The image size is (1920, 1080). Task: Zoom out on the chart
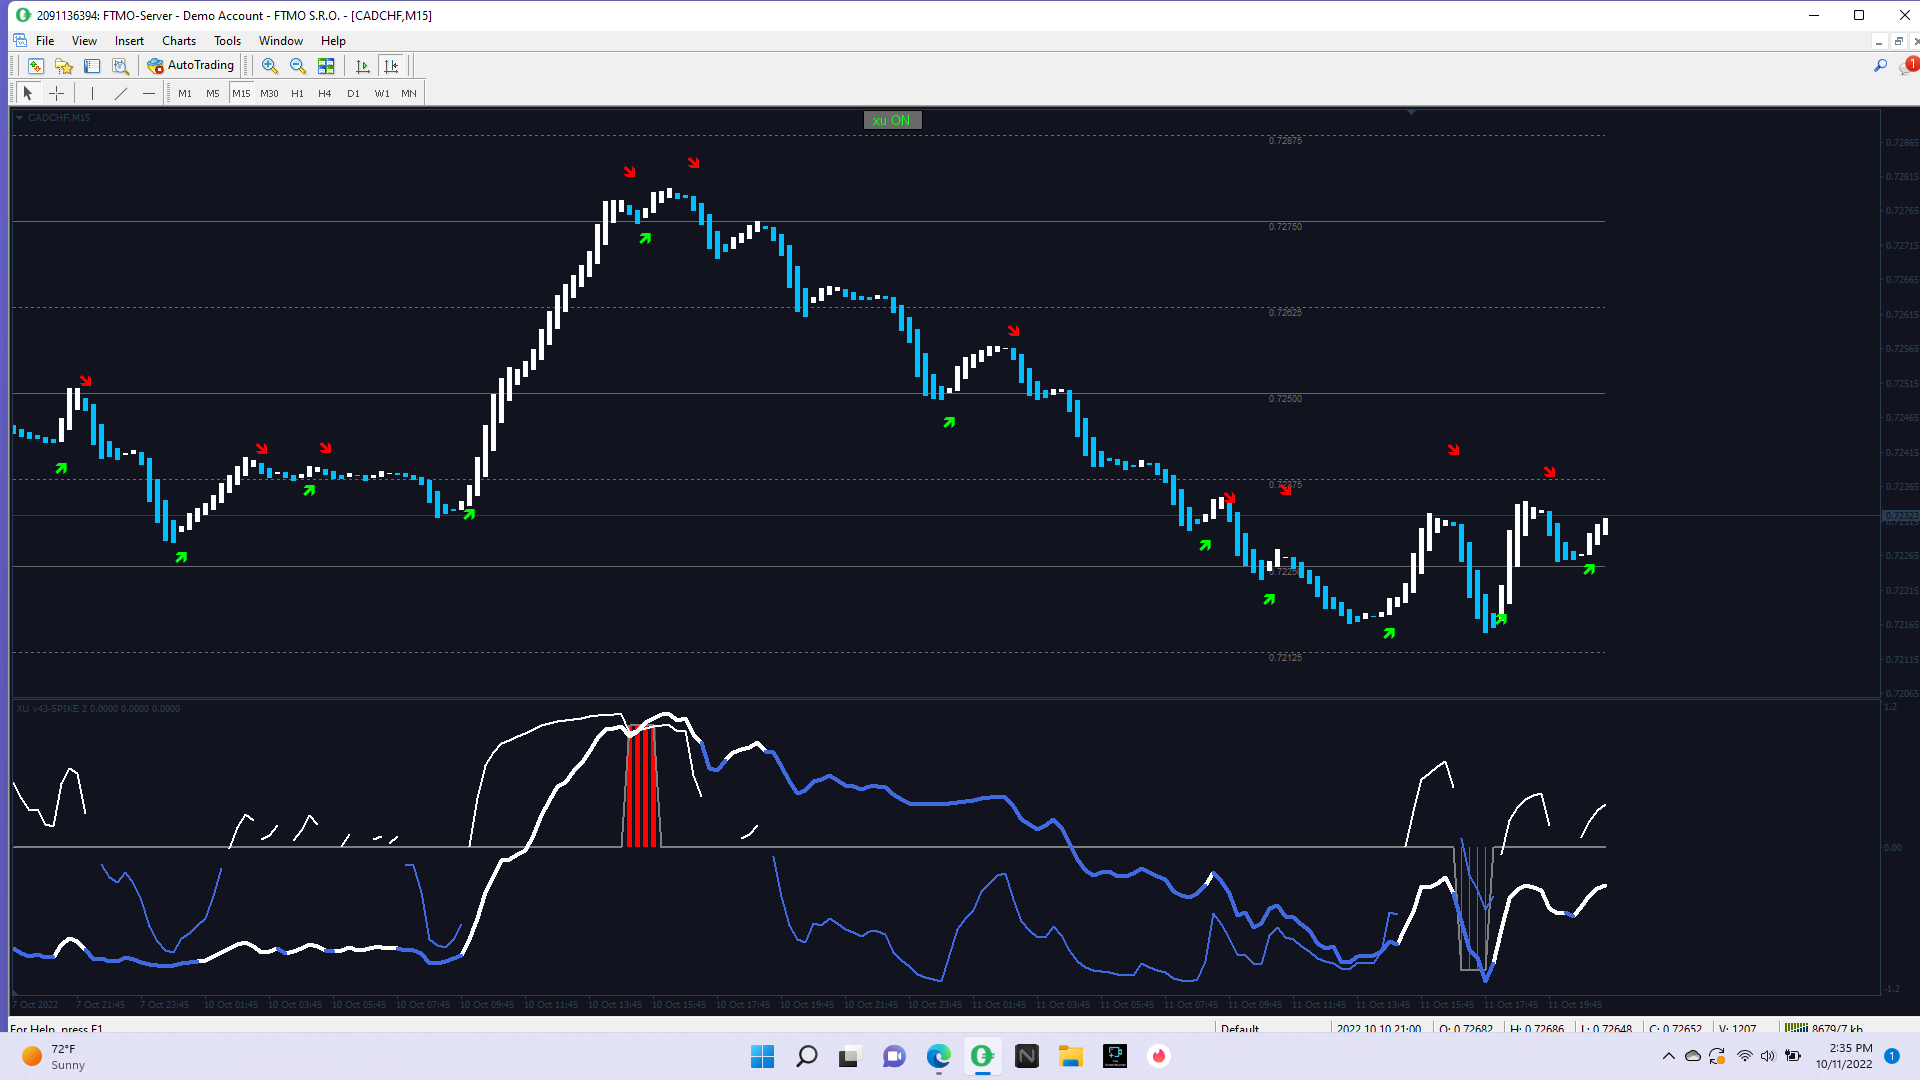click(297, 66)
